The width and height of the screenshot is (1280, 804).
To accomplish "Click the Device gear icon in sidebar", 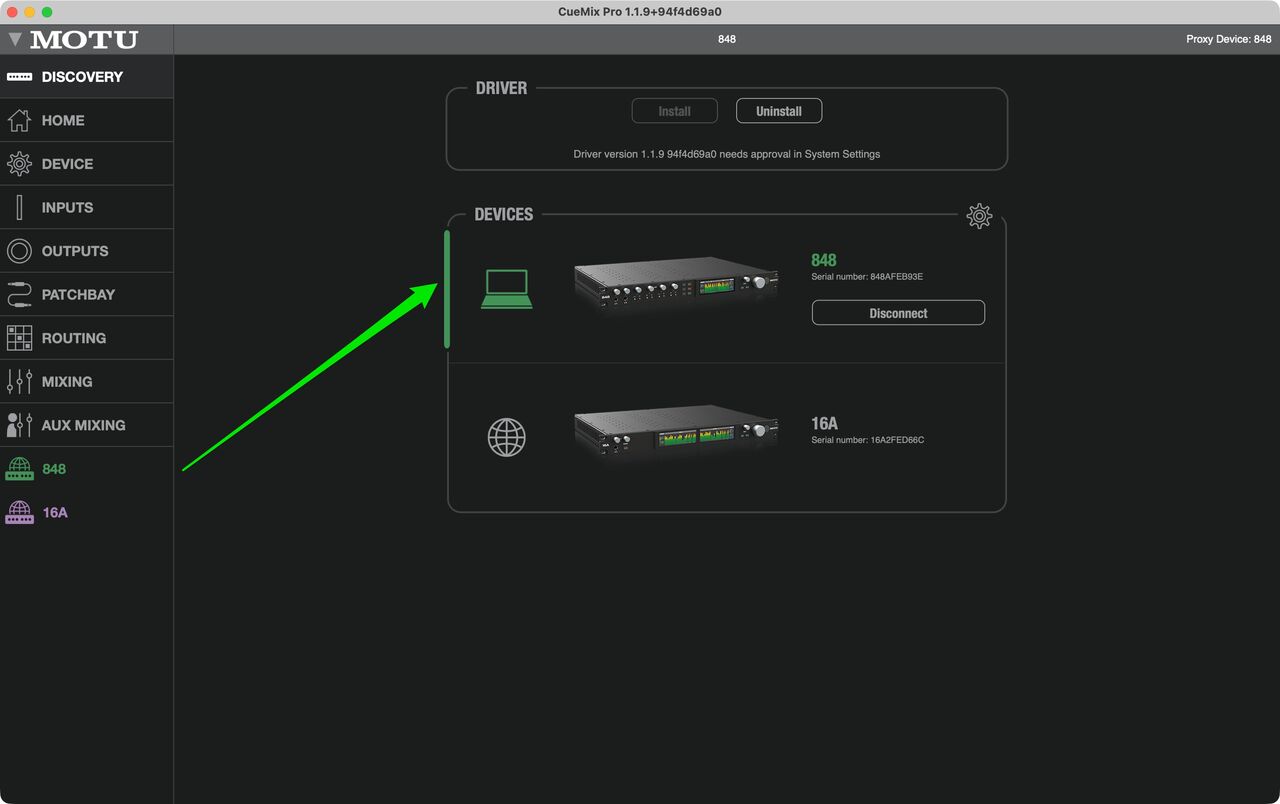I will pos(19,164).
